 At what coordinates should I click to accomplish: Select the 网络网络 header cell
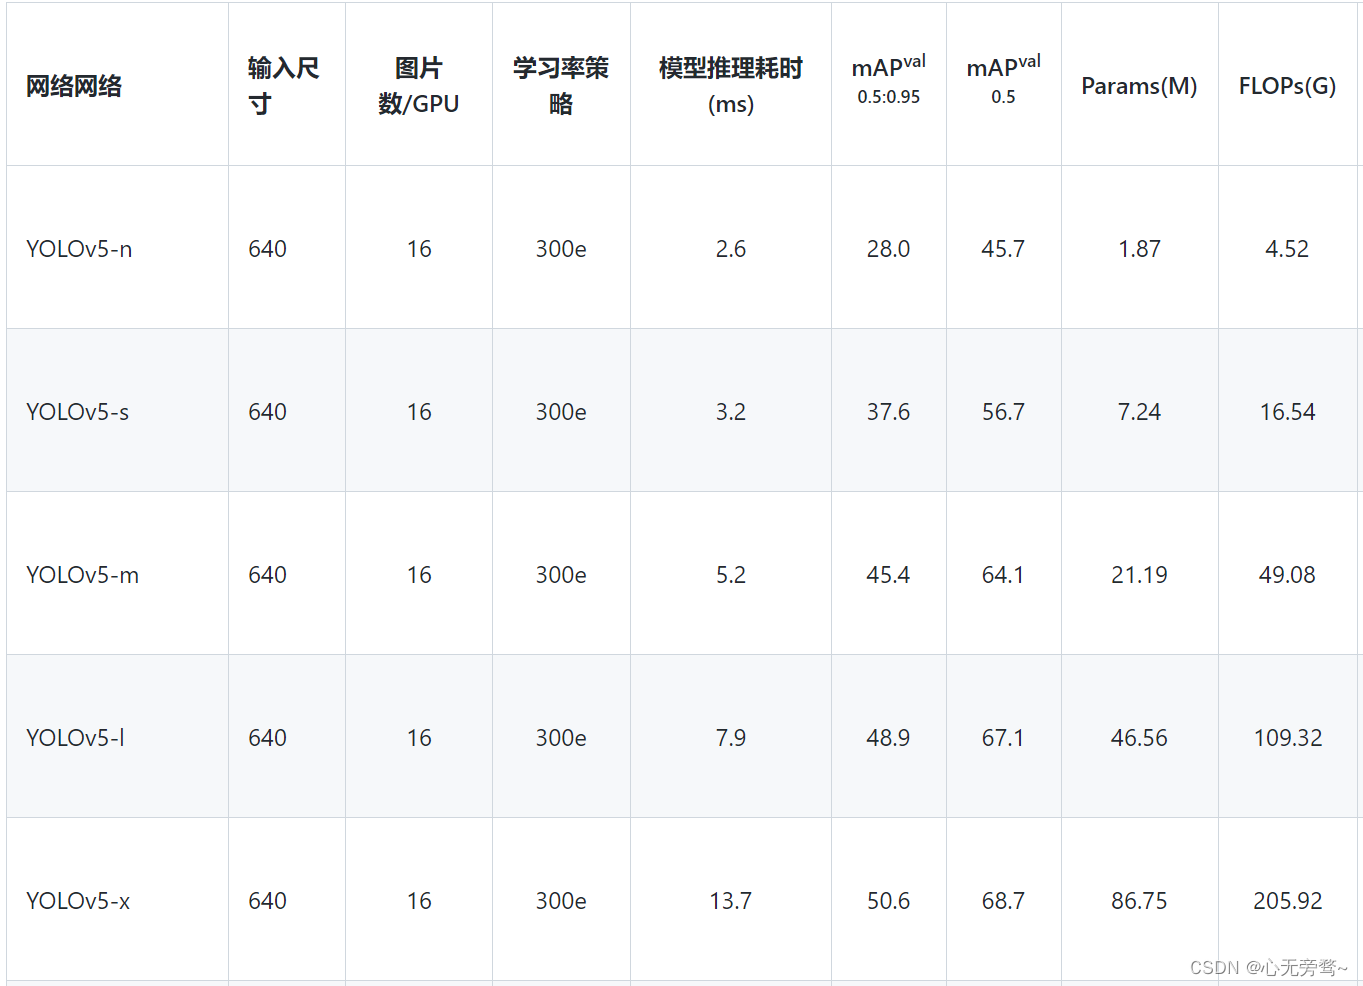coord(74,86)
